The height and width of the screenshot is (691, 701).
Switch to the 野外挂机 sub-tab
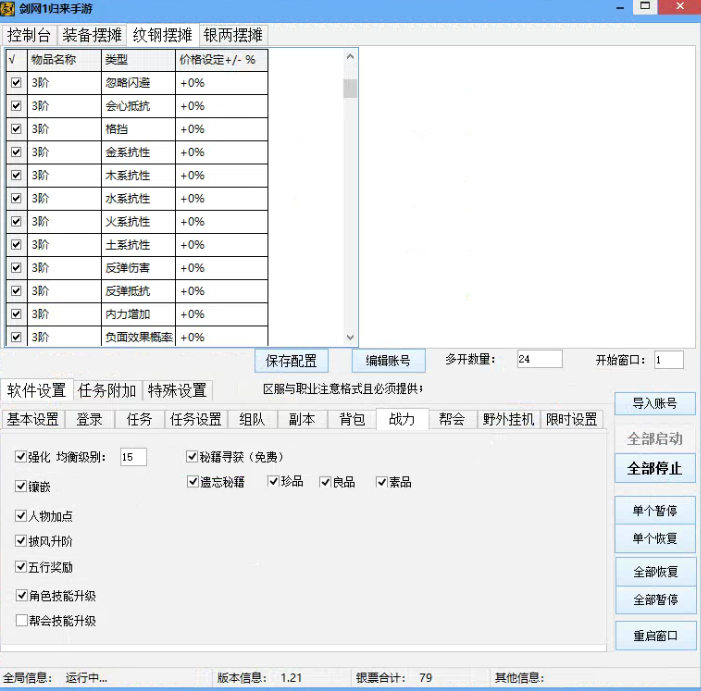[508, 420]
